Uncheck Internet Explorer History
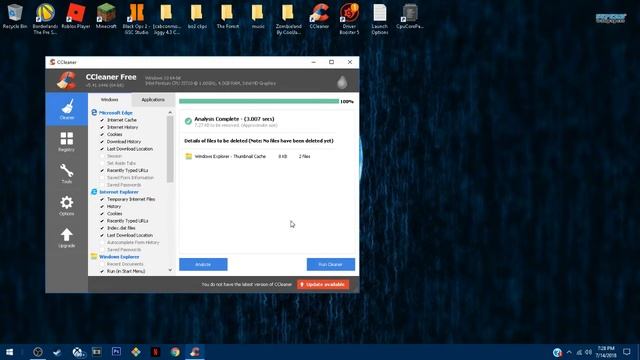Screen dimensions: 640x360 pyautogui.click(x=102, y=207)
